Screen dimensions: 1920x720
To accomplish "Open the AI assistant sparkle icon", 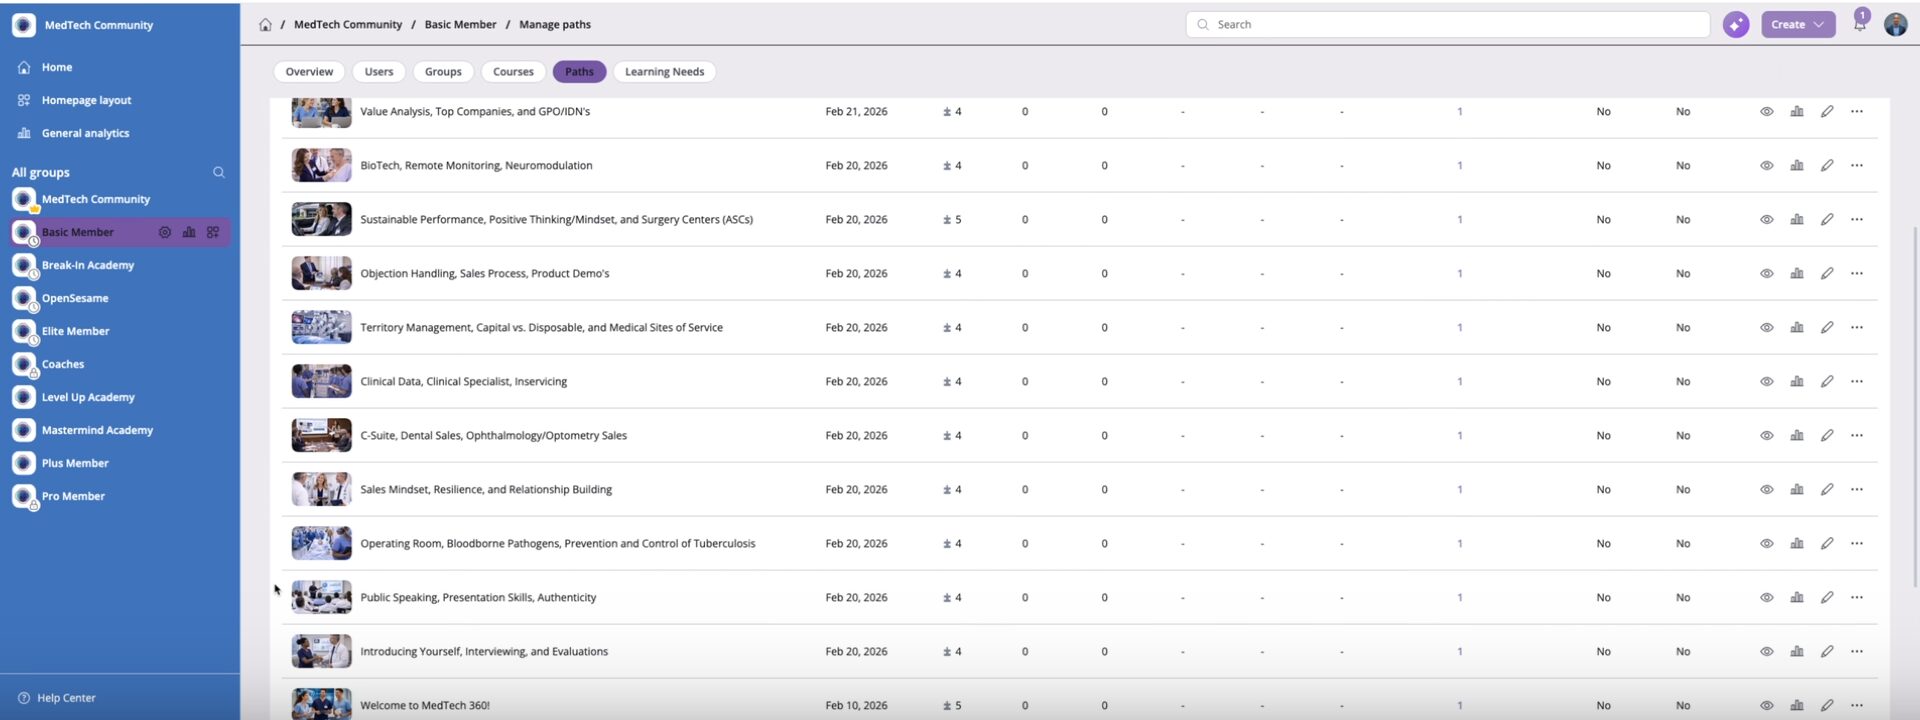I will (x=1736, y=25).
